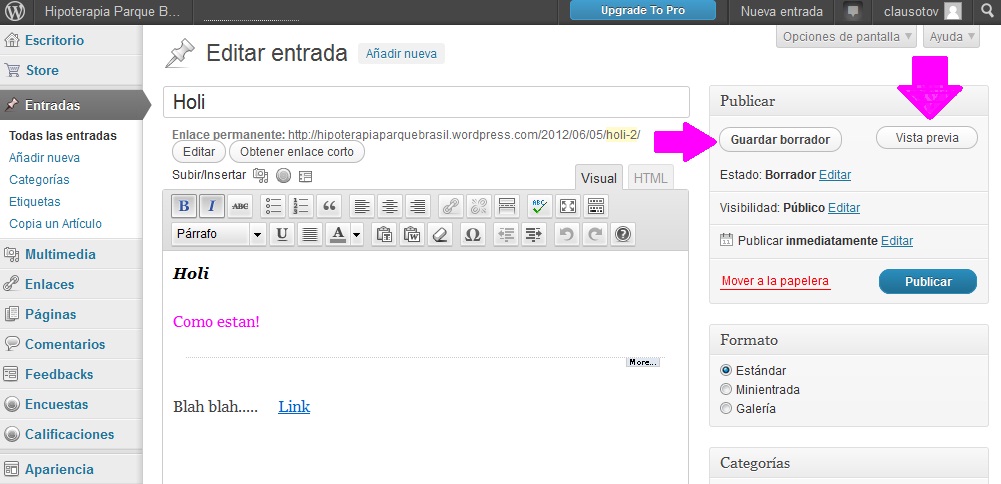Toggle bold formatting in editor toolbar
The height and width of the screenshot is (484, 1001).
pyautogui.click(x=184, y=206)
